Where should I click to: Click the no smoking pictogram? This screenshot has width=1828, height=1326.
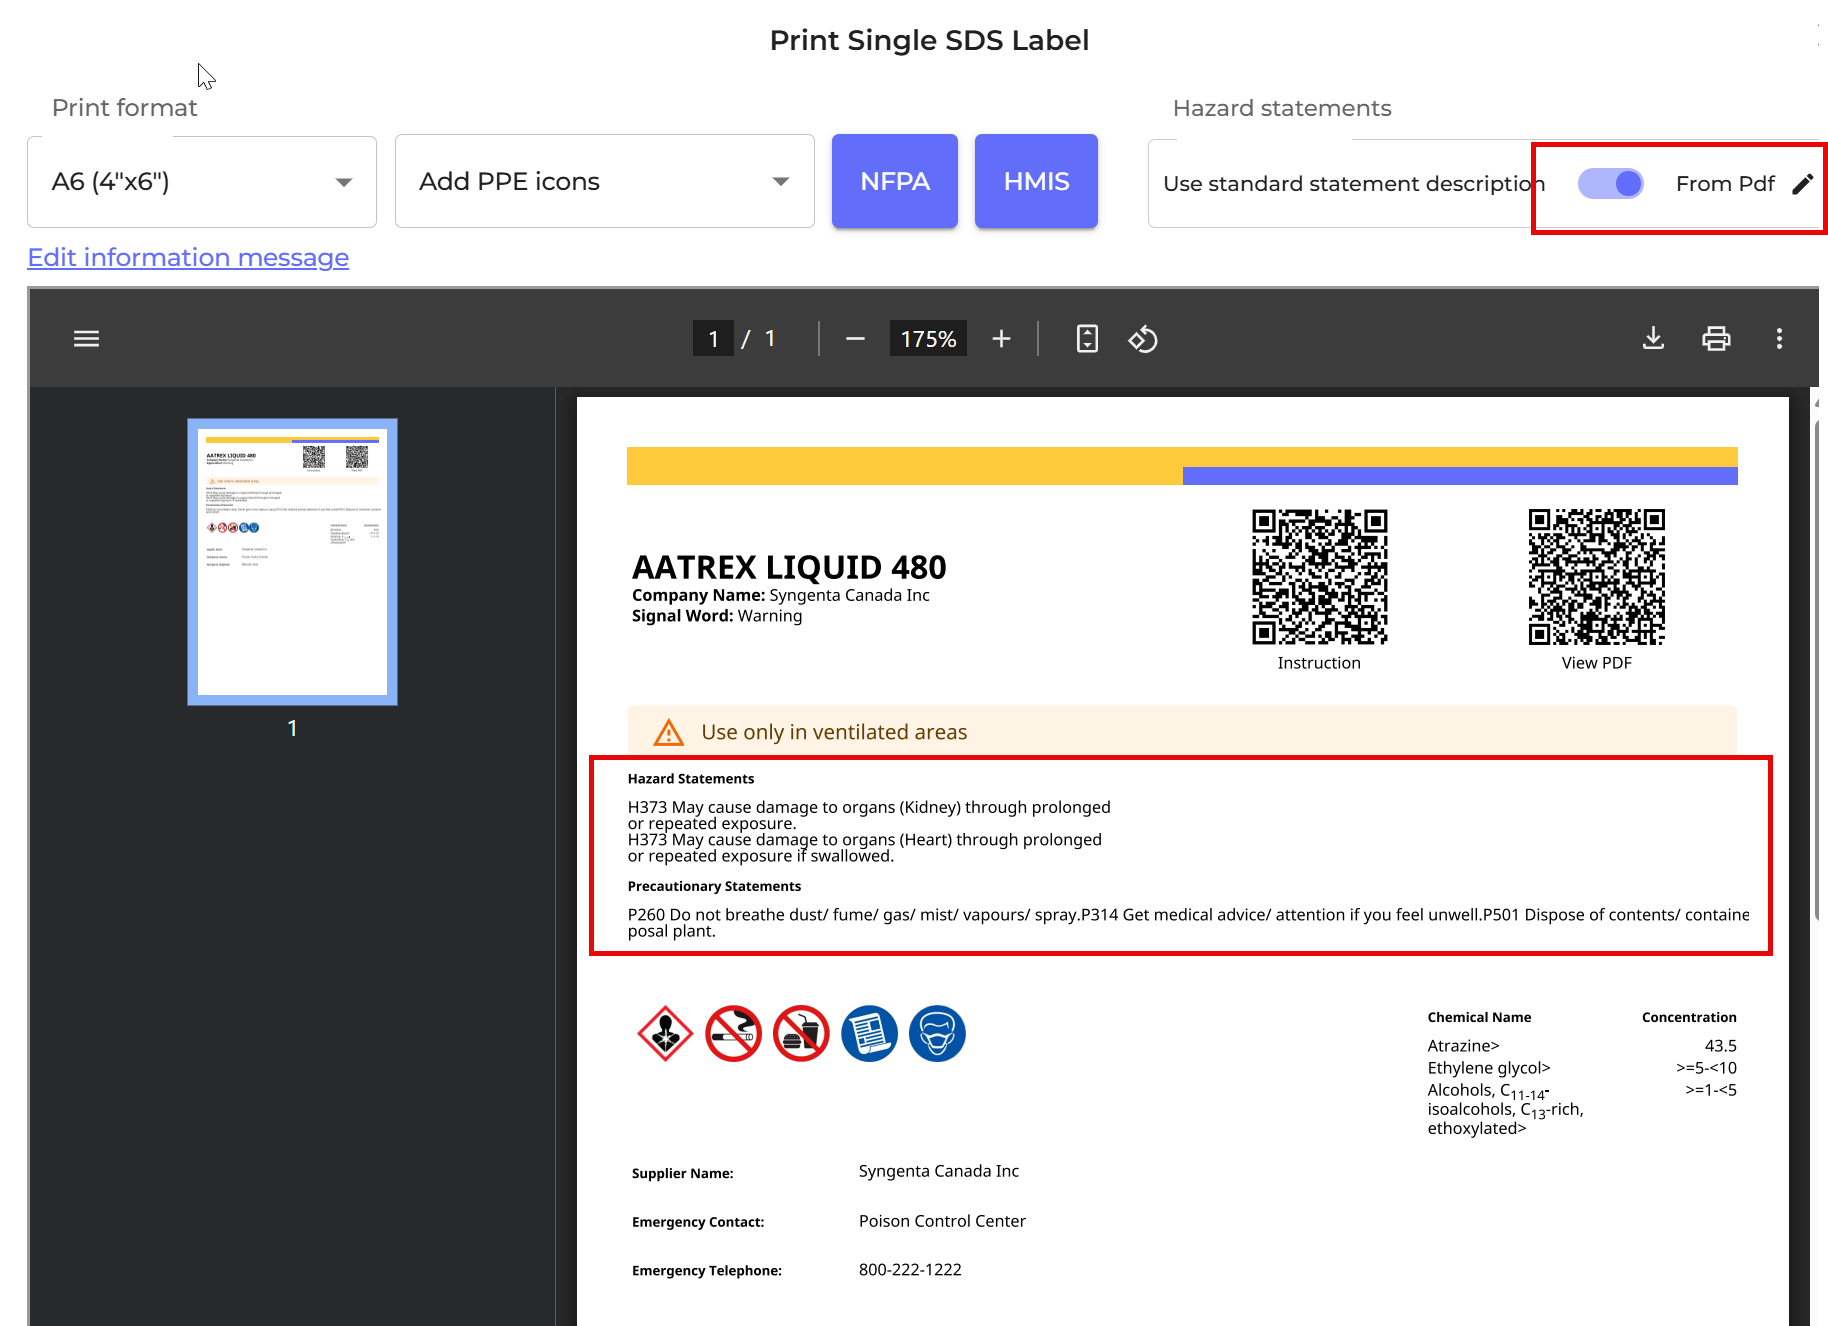pos(733,1033)
